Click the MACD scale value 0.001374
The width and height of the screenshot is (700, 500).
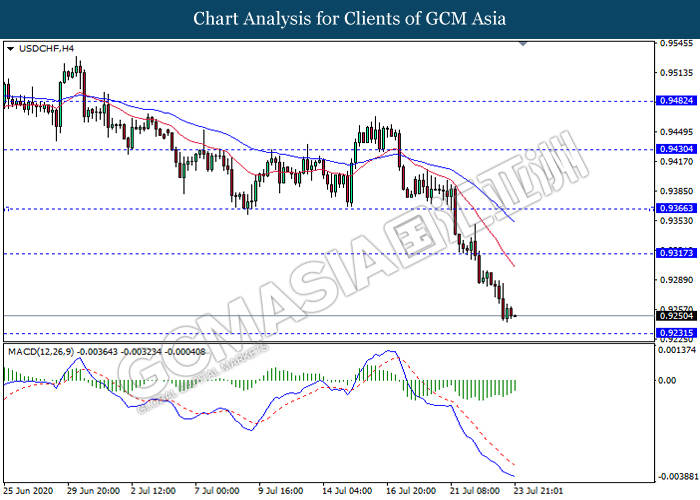click(x=677, y=350)
